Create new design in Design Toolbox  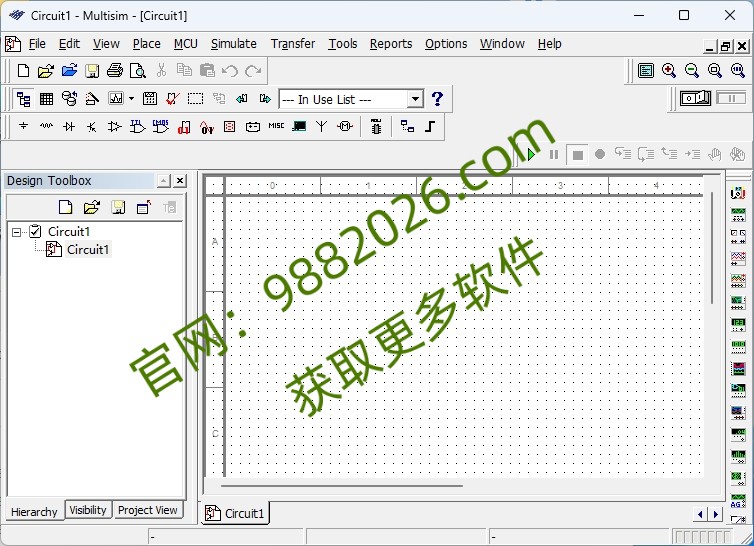coord(65,207)
